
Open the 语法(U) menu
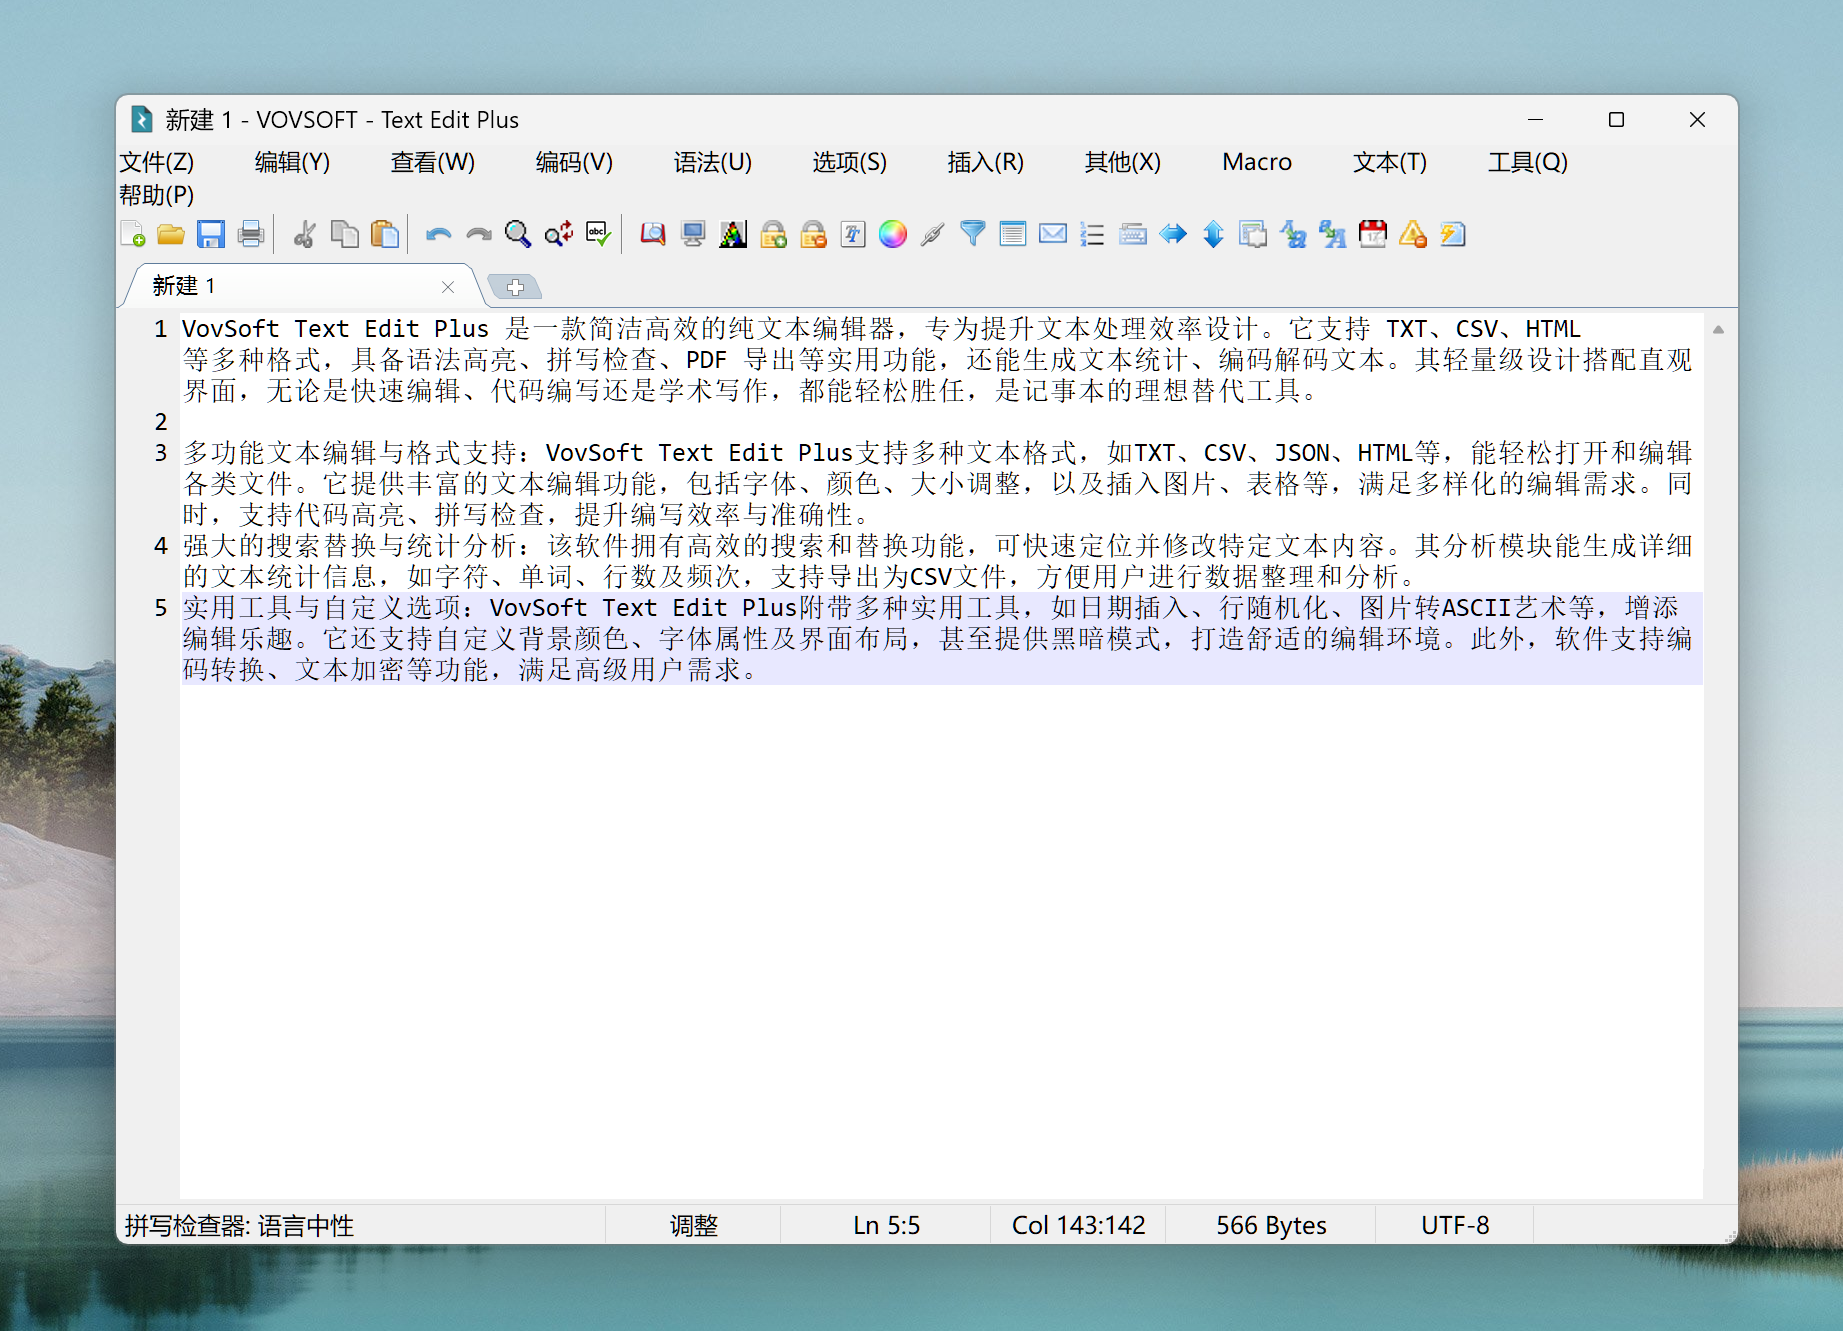click(x=712, y=162)
